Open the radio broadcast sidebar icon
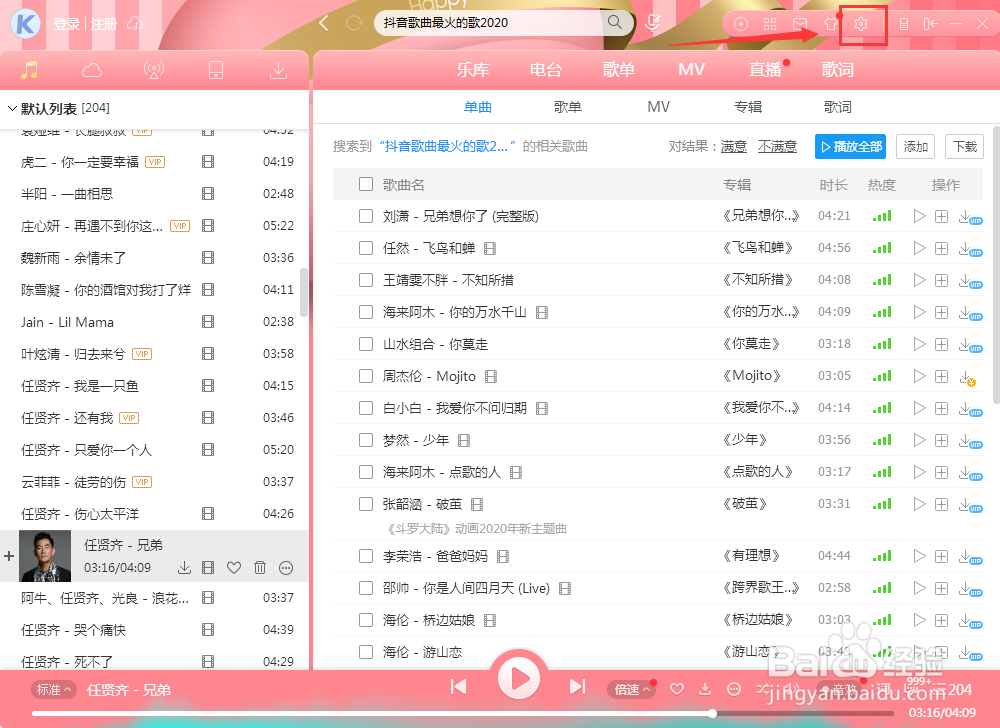Image resolution: width=1000 pixels, height=728 pixels. (x=154, y=70)
